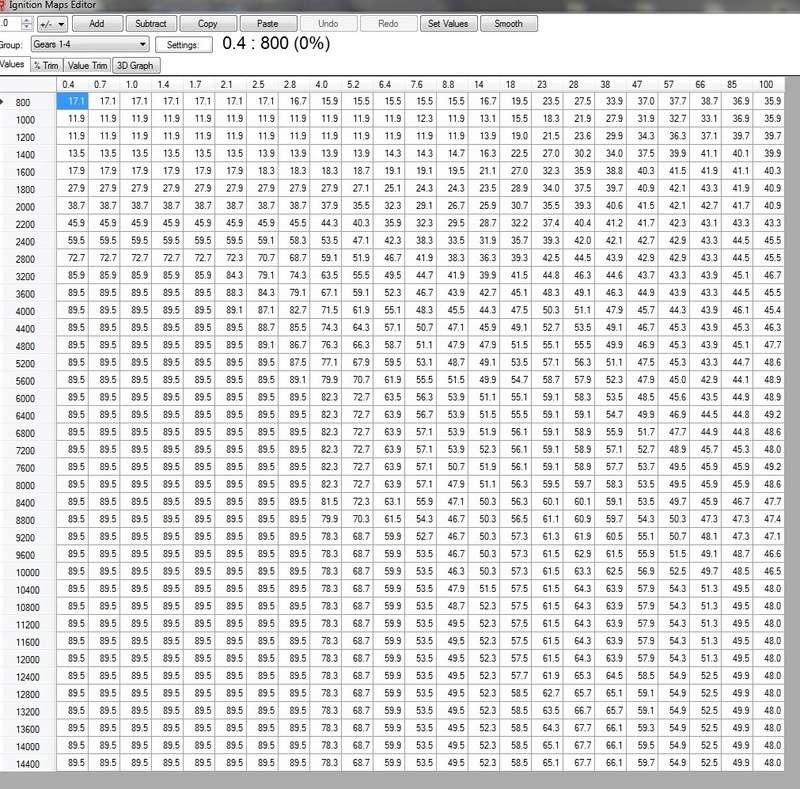Screen dimensions: 800x789
Task: Click cell 38.7 in 800 row, column 66
Action: (706, 101)
